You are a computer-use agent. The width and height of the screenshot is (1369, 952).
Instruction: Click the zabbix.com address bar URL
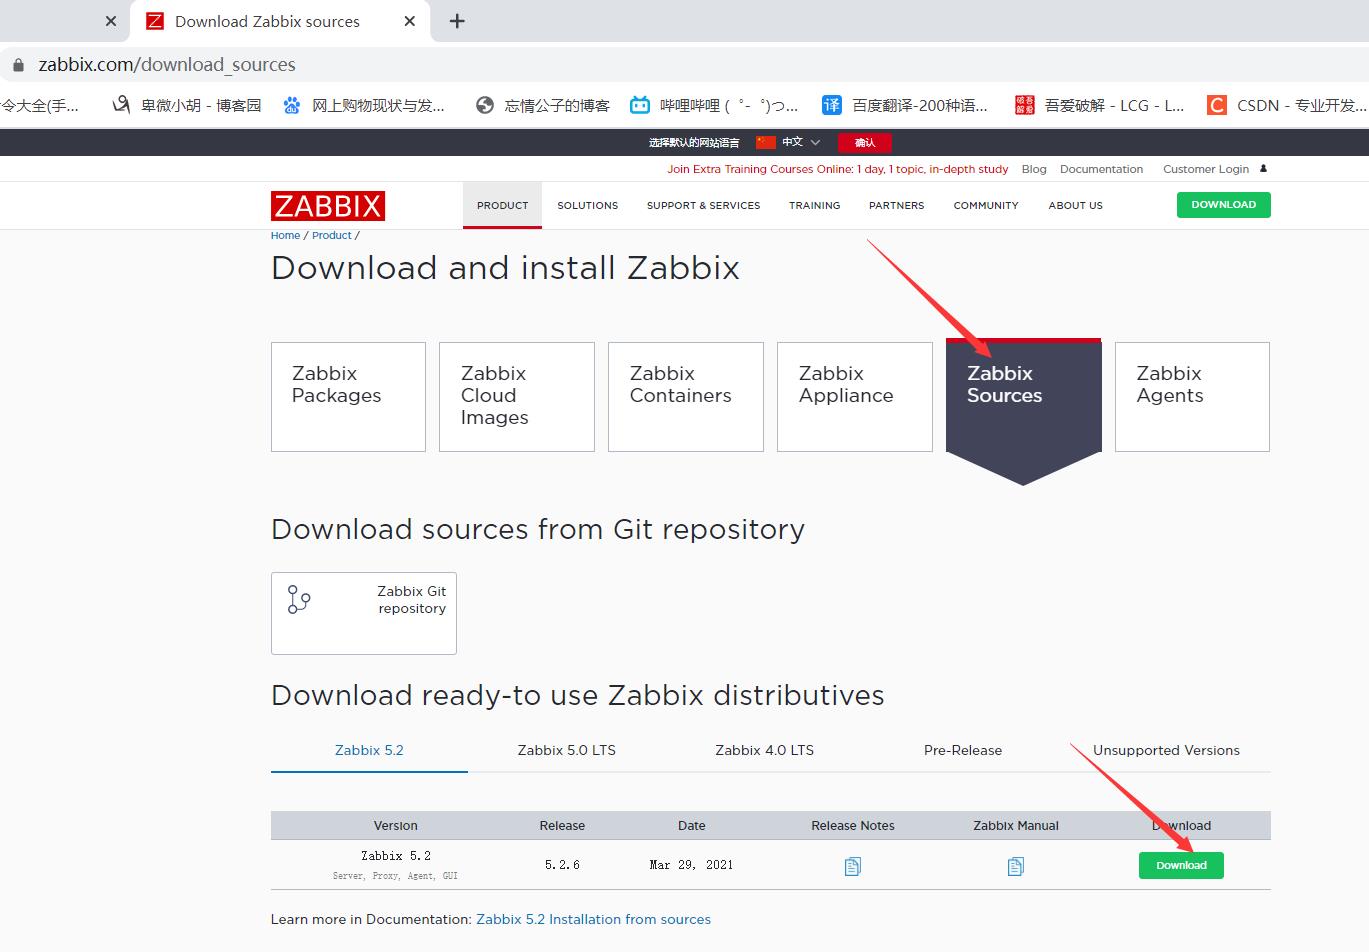[x=167, y=65]
